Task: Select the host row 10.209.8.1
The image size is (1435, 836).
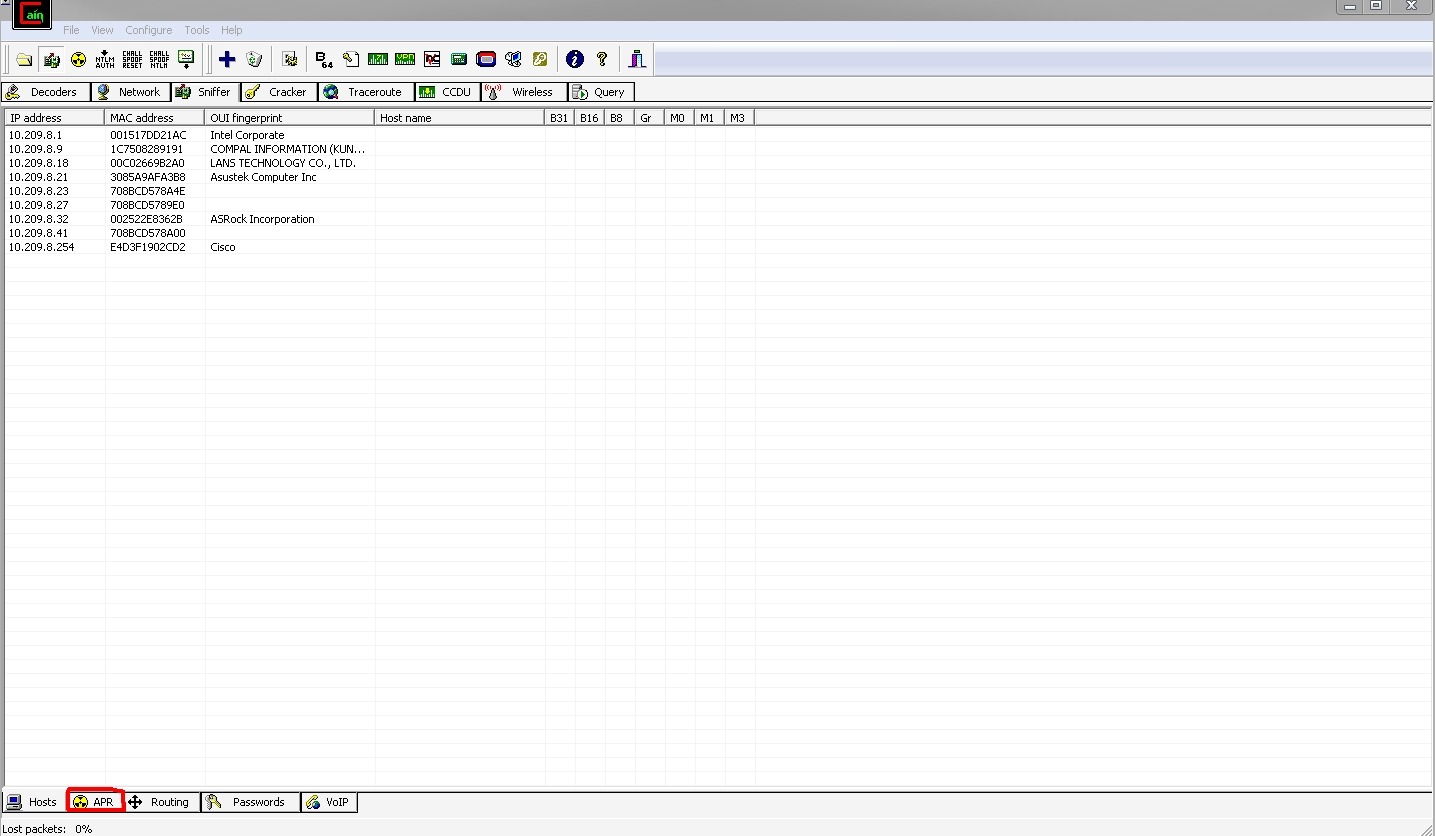Action: [380, 135]
